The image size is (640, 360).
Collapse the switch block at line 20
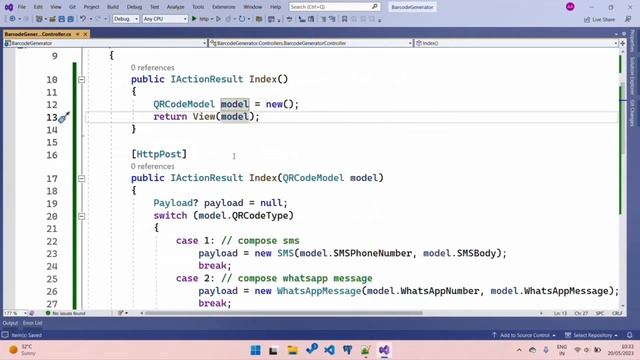82,216
